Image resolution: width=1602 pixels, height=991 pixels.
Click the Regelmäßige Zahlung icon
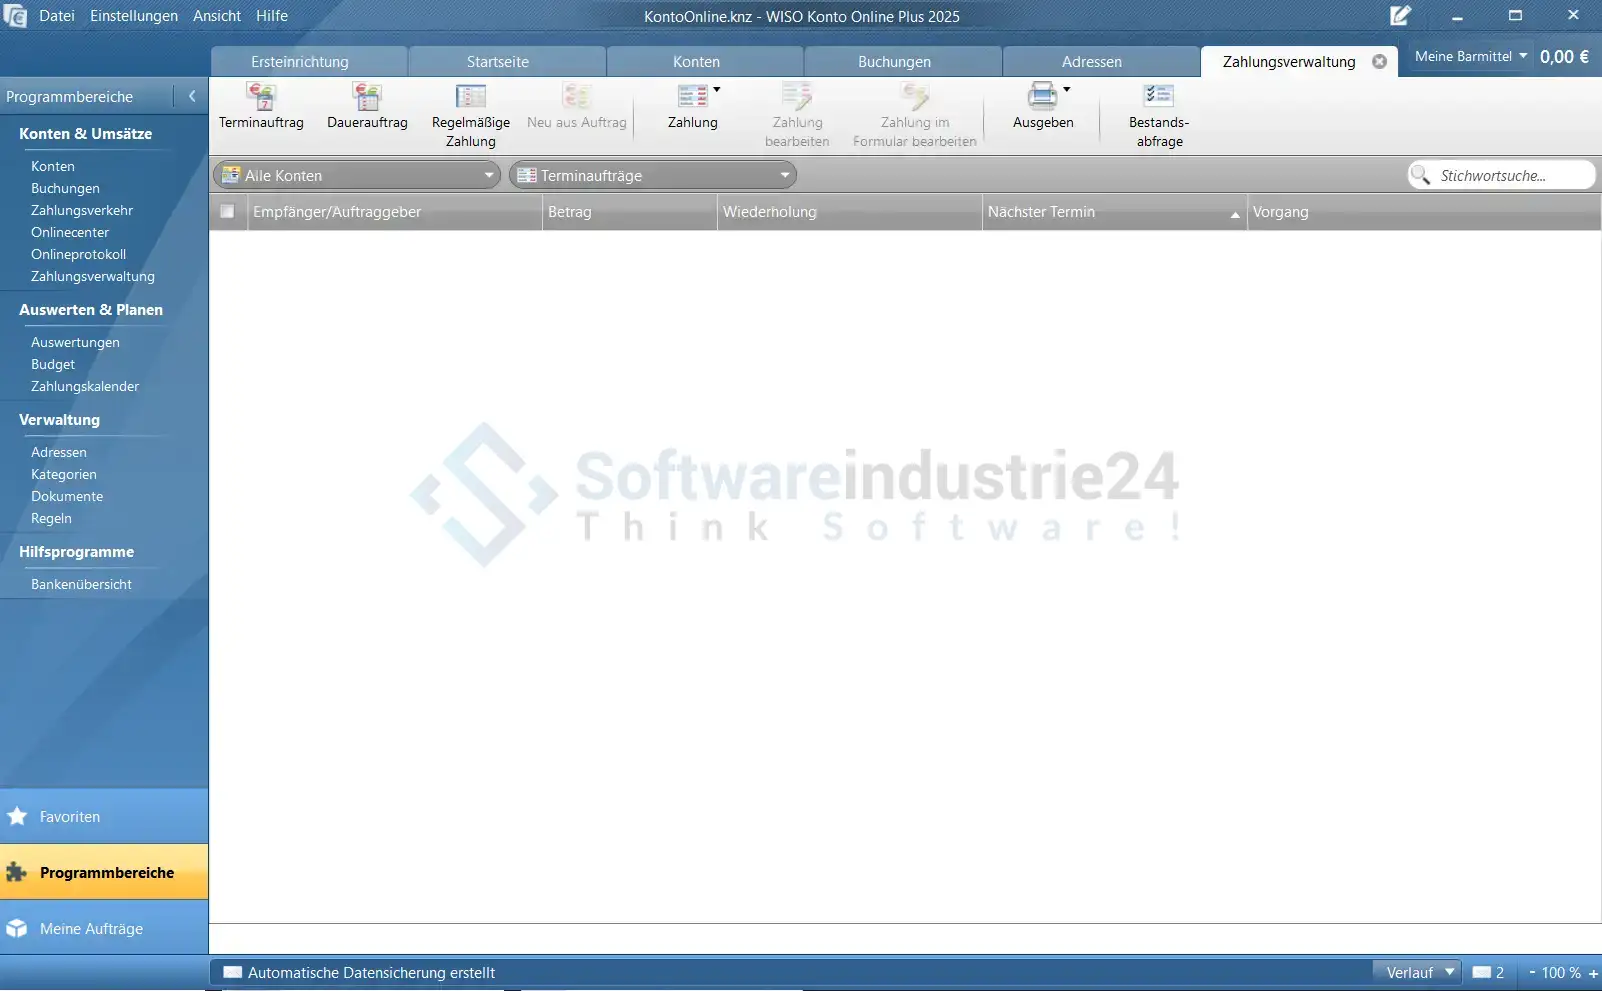(x=470, y=97)
